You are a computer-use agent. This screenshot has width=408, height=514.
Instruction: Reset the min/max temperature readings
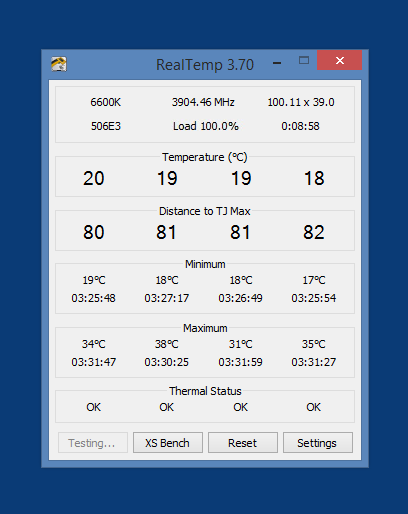[243, 443]
